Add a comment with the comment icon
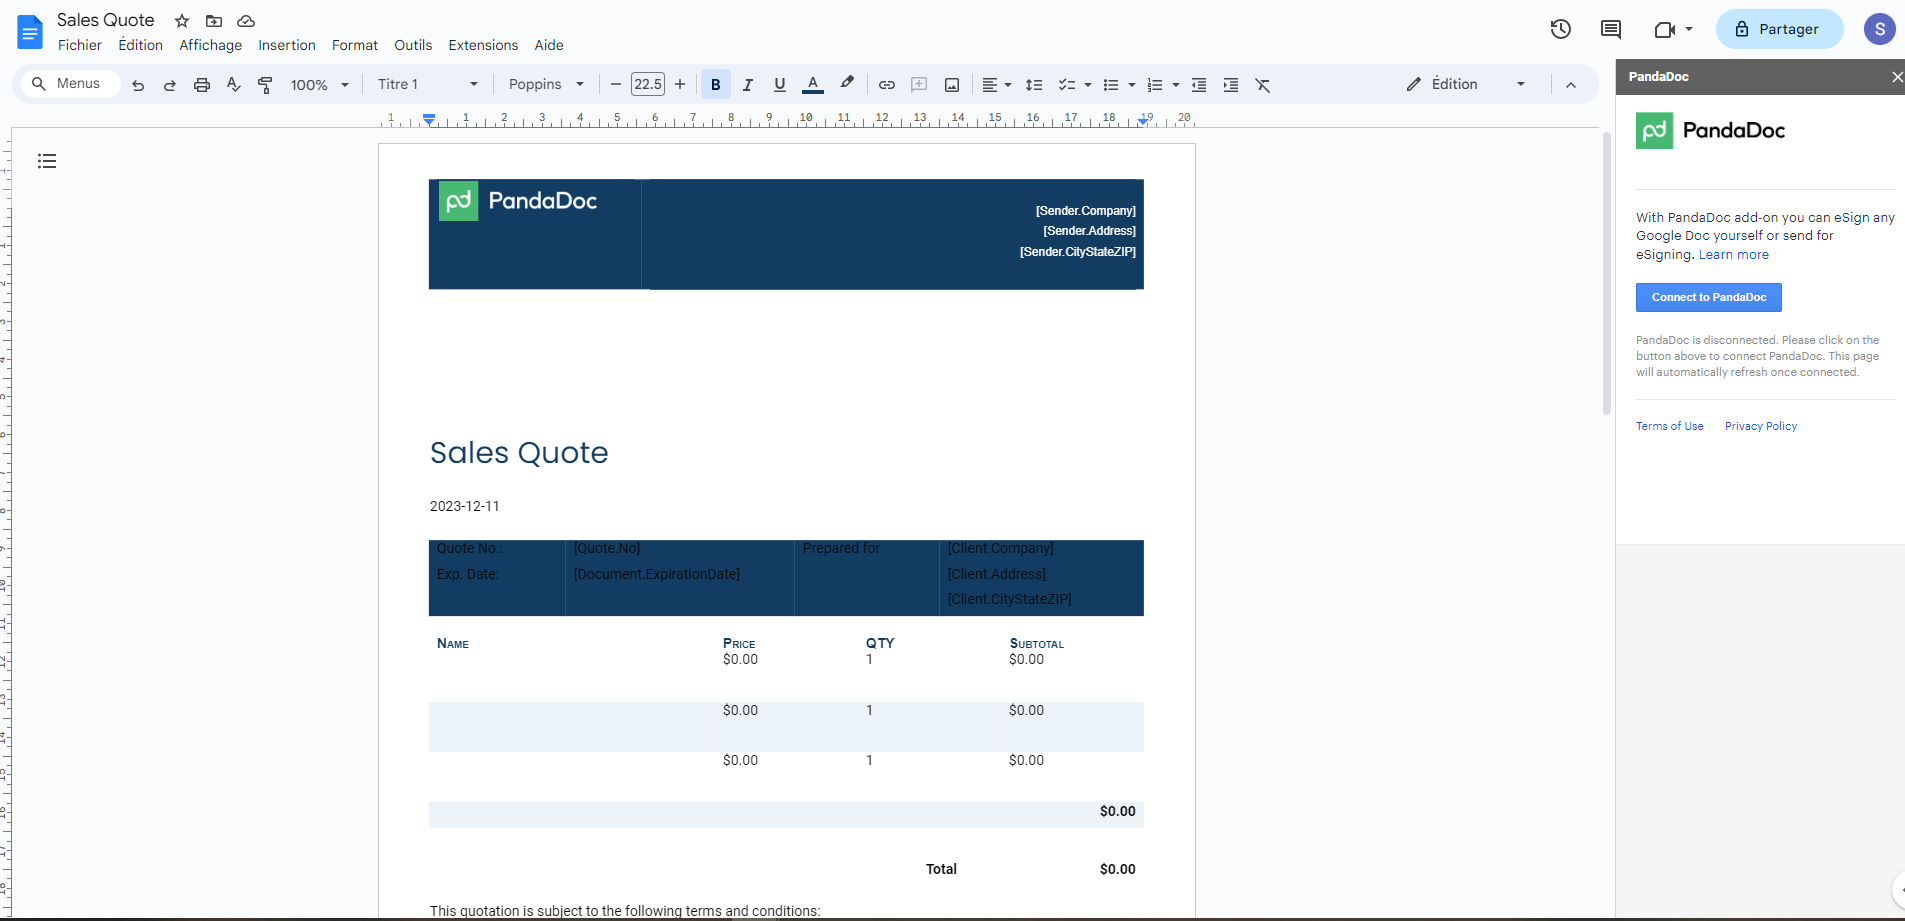Viewport: 1905px width, 921px height. tap(919, 84)
